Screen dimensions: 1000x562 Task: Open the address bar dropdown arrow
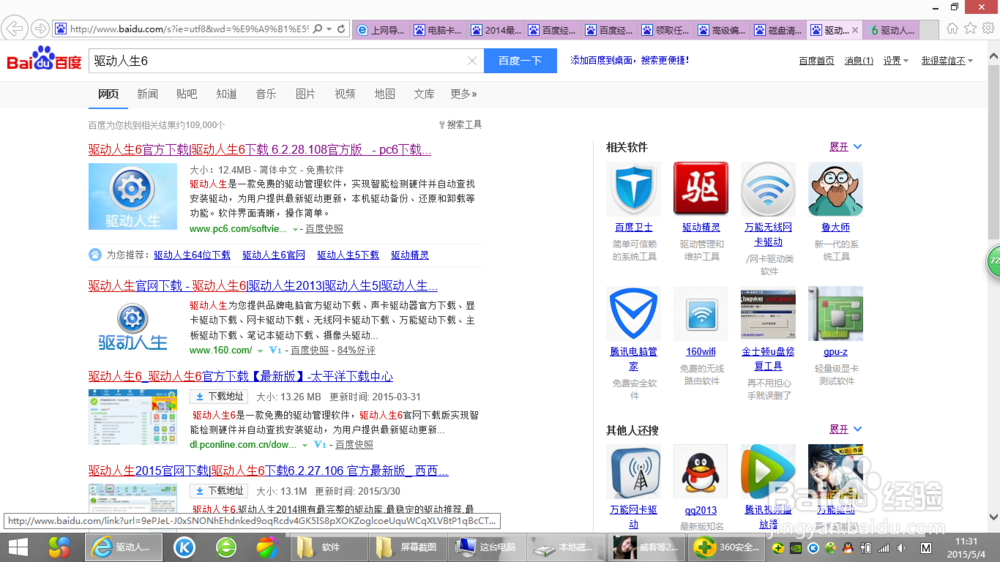click(x=329, y=29)
